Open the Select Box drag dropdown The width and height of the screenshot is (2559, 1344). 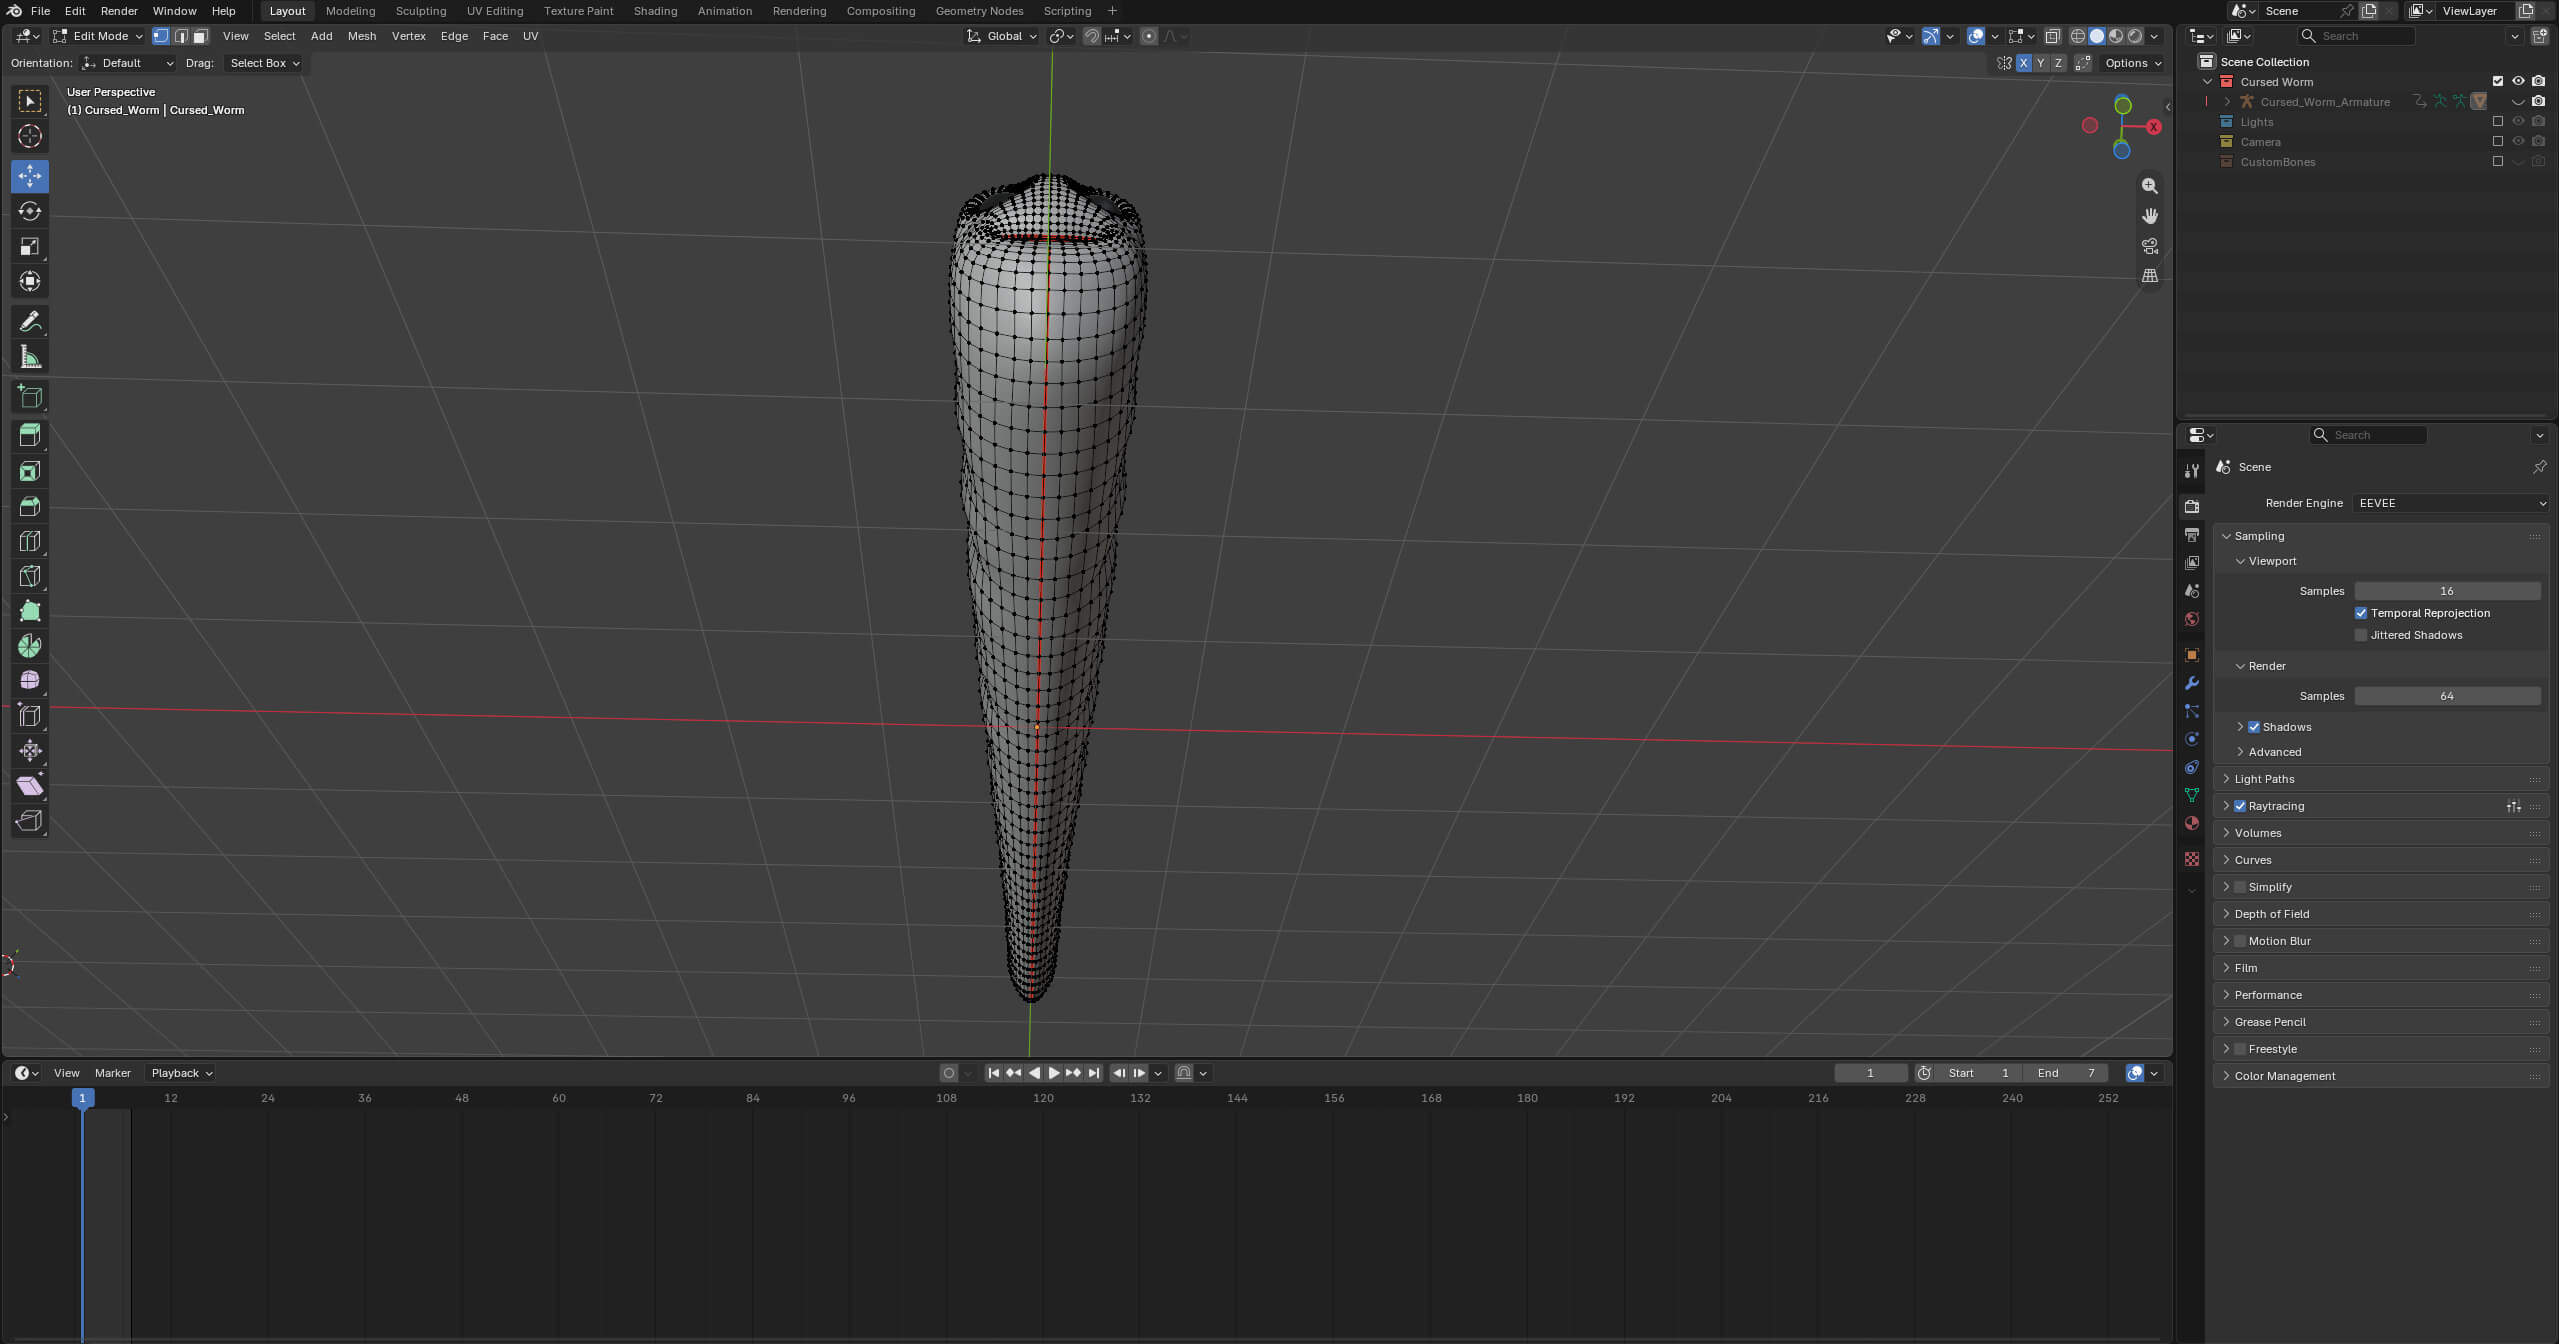(264, 63)
